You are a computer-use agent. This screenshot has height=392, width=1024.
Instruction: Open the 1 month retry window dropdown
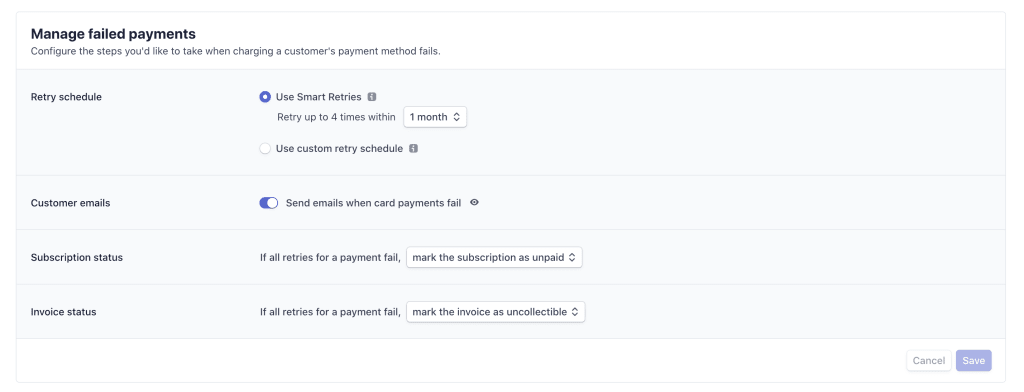tap(435, 117)
